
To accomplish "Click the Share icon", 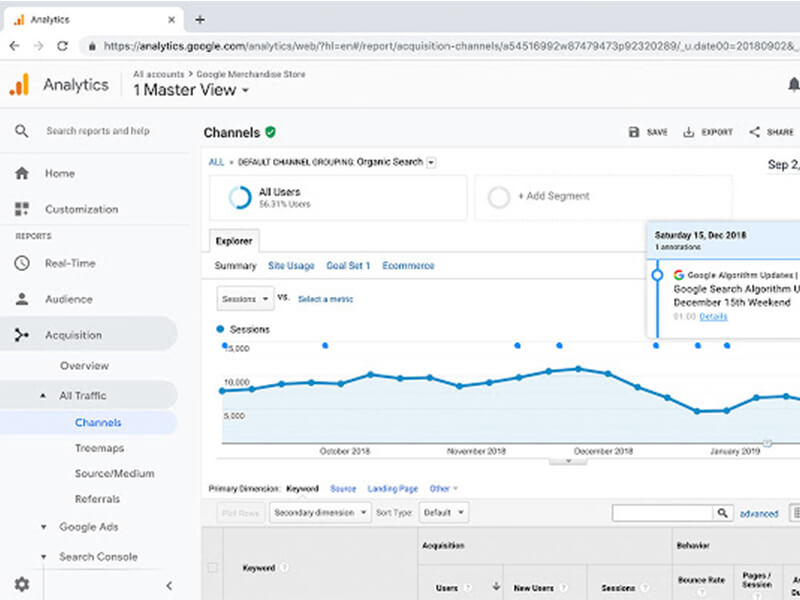I will (x=755, y=132).
